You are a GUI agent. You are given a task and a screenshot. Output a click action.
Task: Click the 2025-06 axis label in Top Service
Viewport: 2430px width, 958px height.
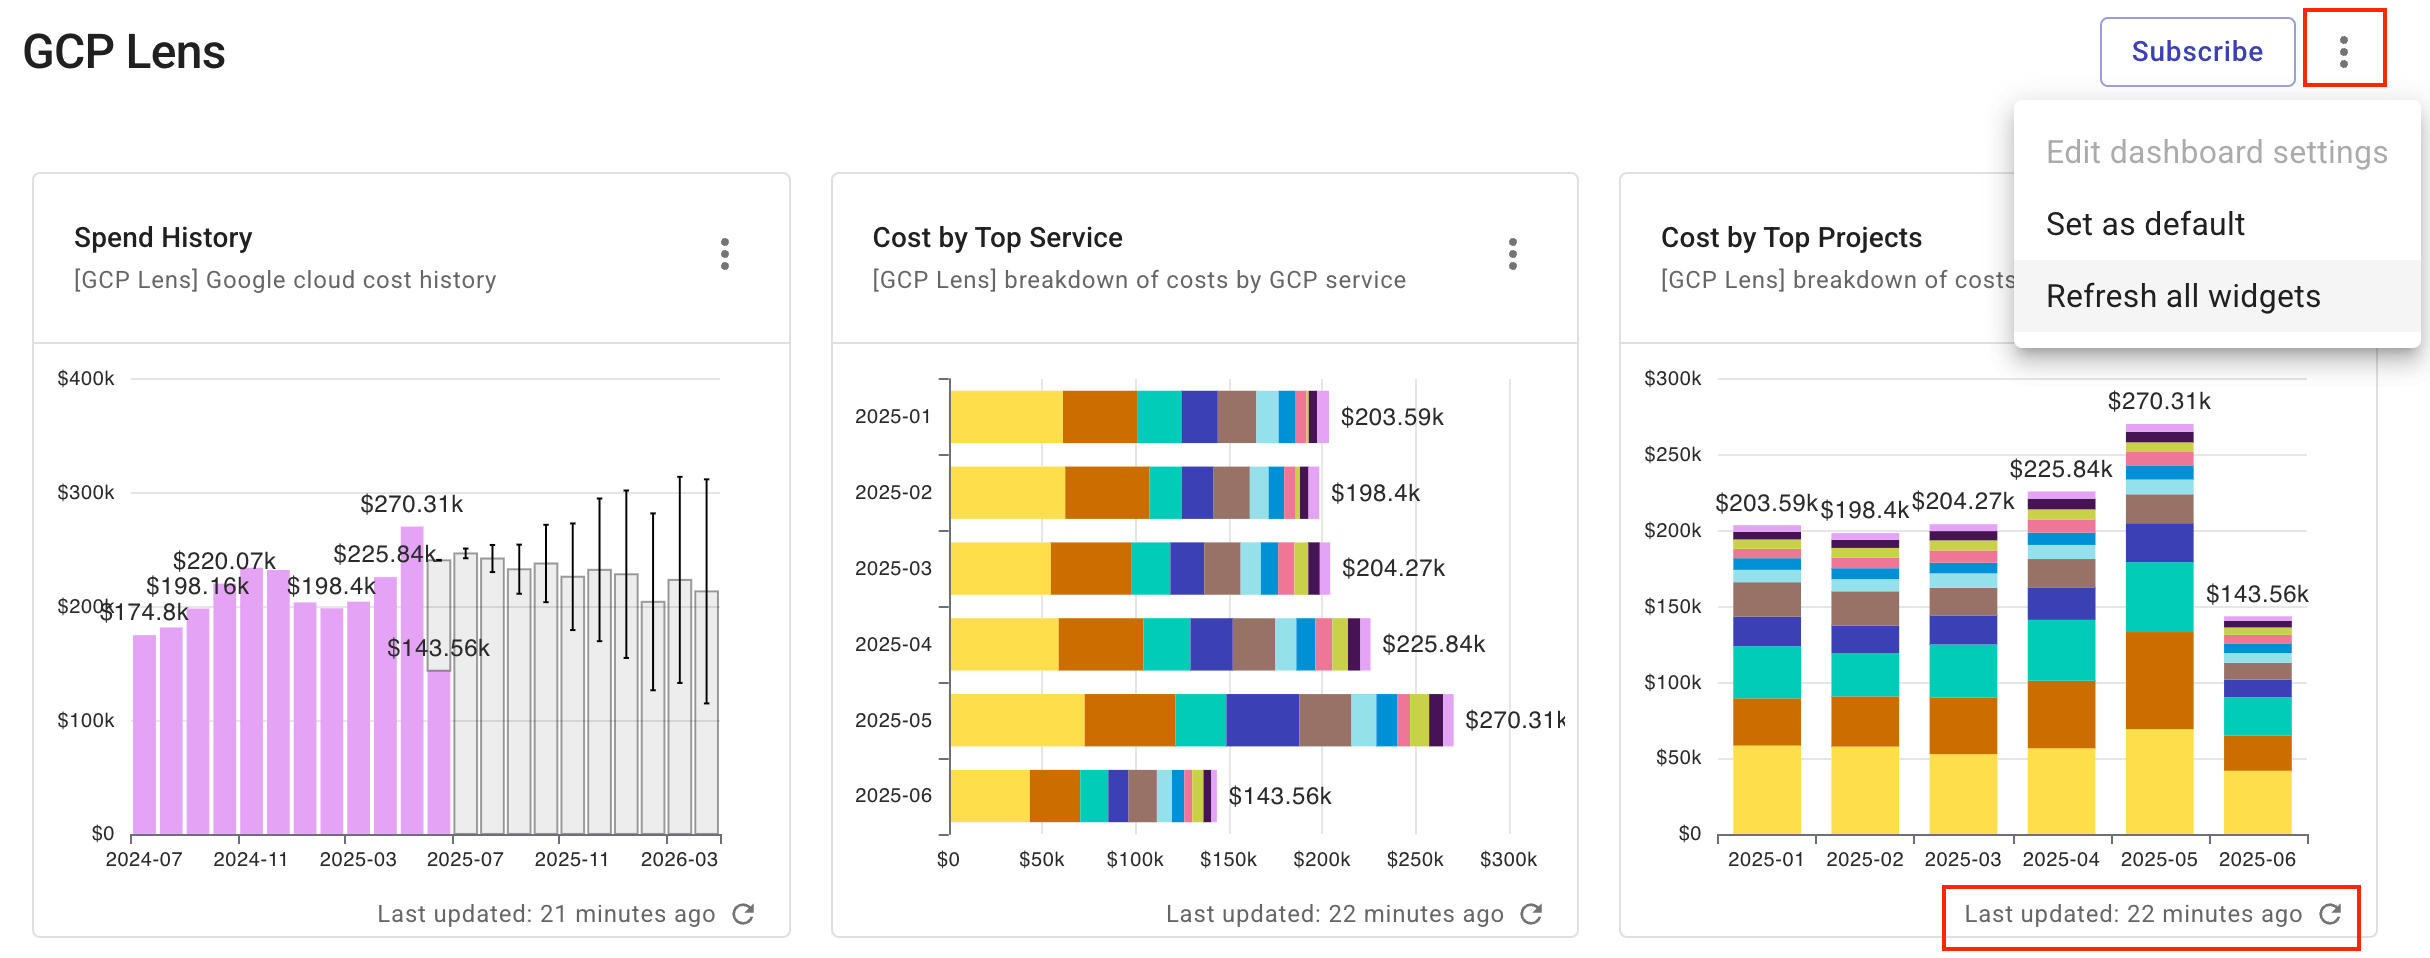tap(893, 796)
